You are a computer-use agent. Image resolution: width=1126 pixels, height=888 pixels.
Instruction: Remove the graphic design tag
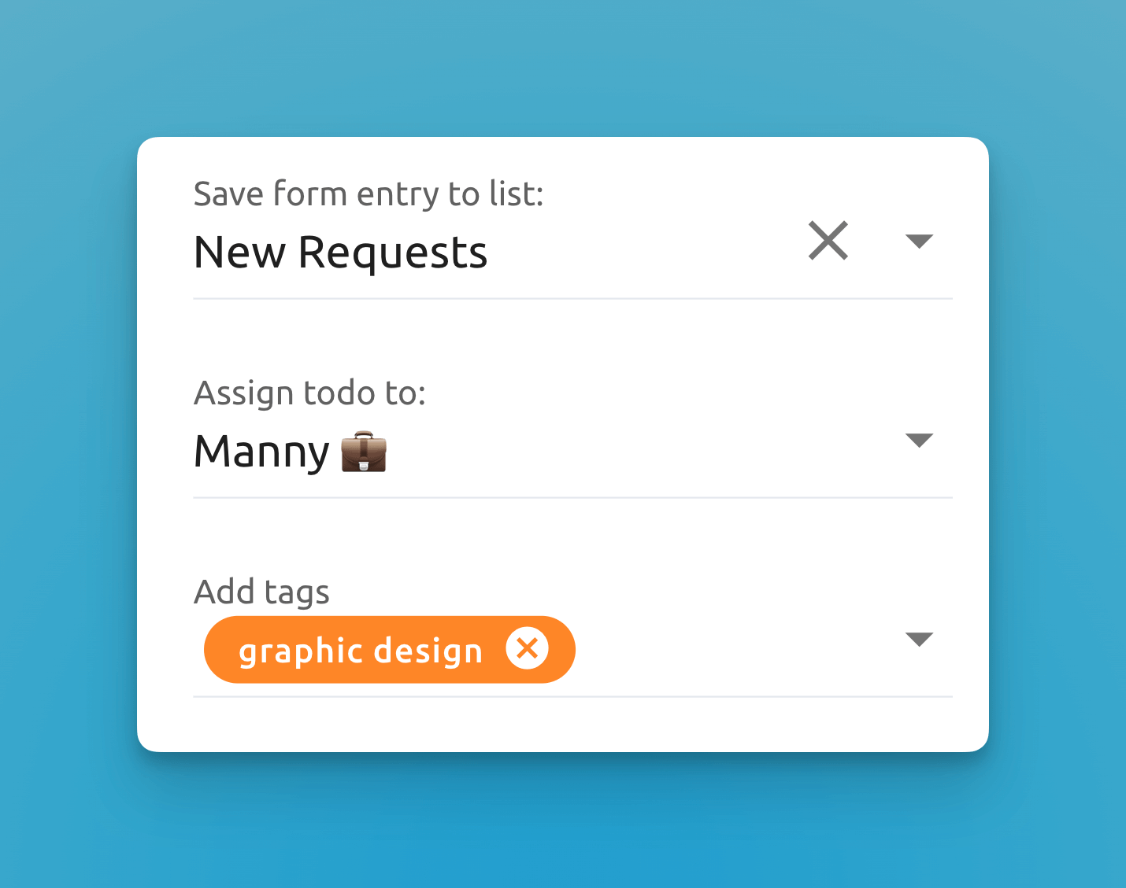tap(527, 650)
